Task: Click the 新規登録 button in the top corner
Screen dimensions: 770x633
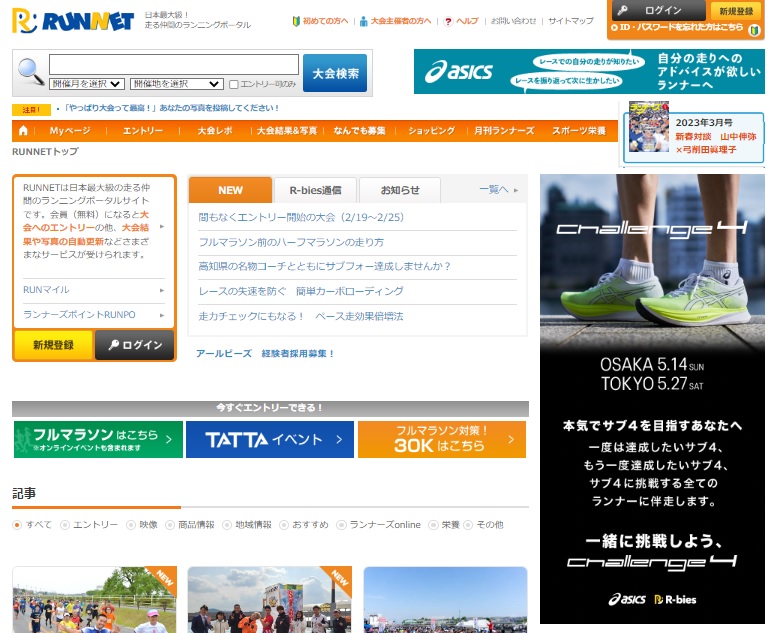Action: [736, 11]
